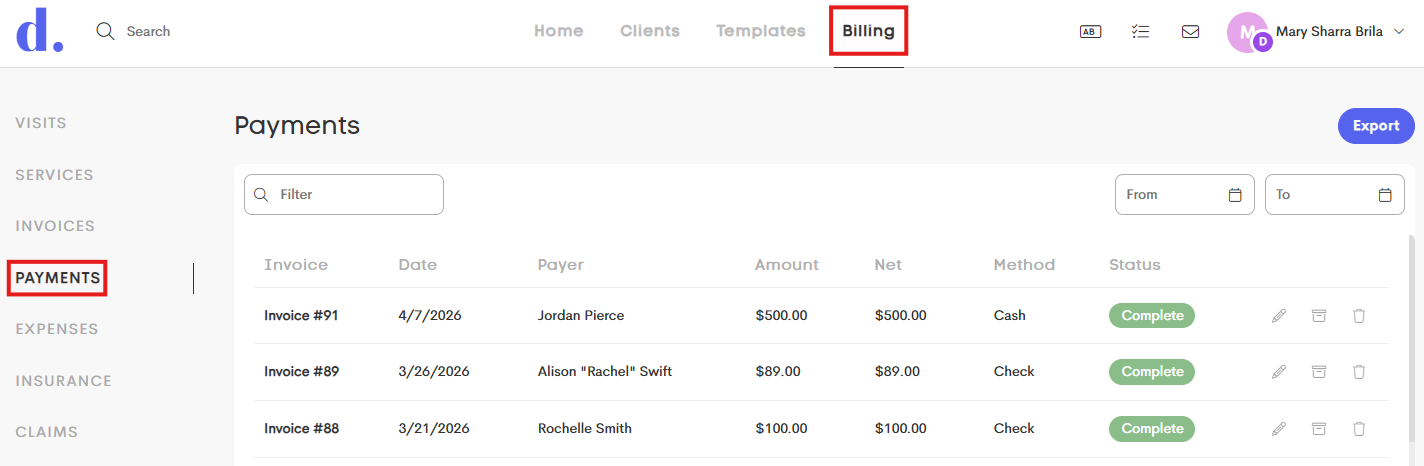The height and width of the screenshot is (466, 1424).
Task: Click the Complete status badge for Invoice #91
Action: pos(1152,316)
